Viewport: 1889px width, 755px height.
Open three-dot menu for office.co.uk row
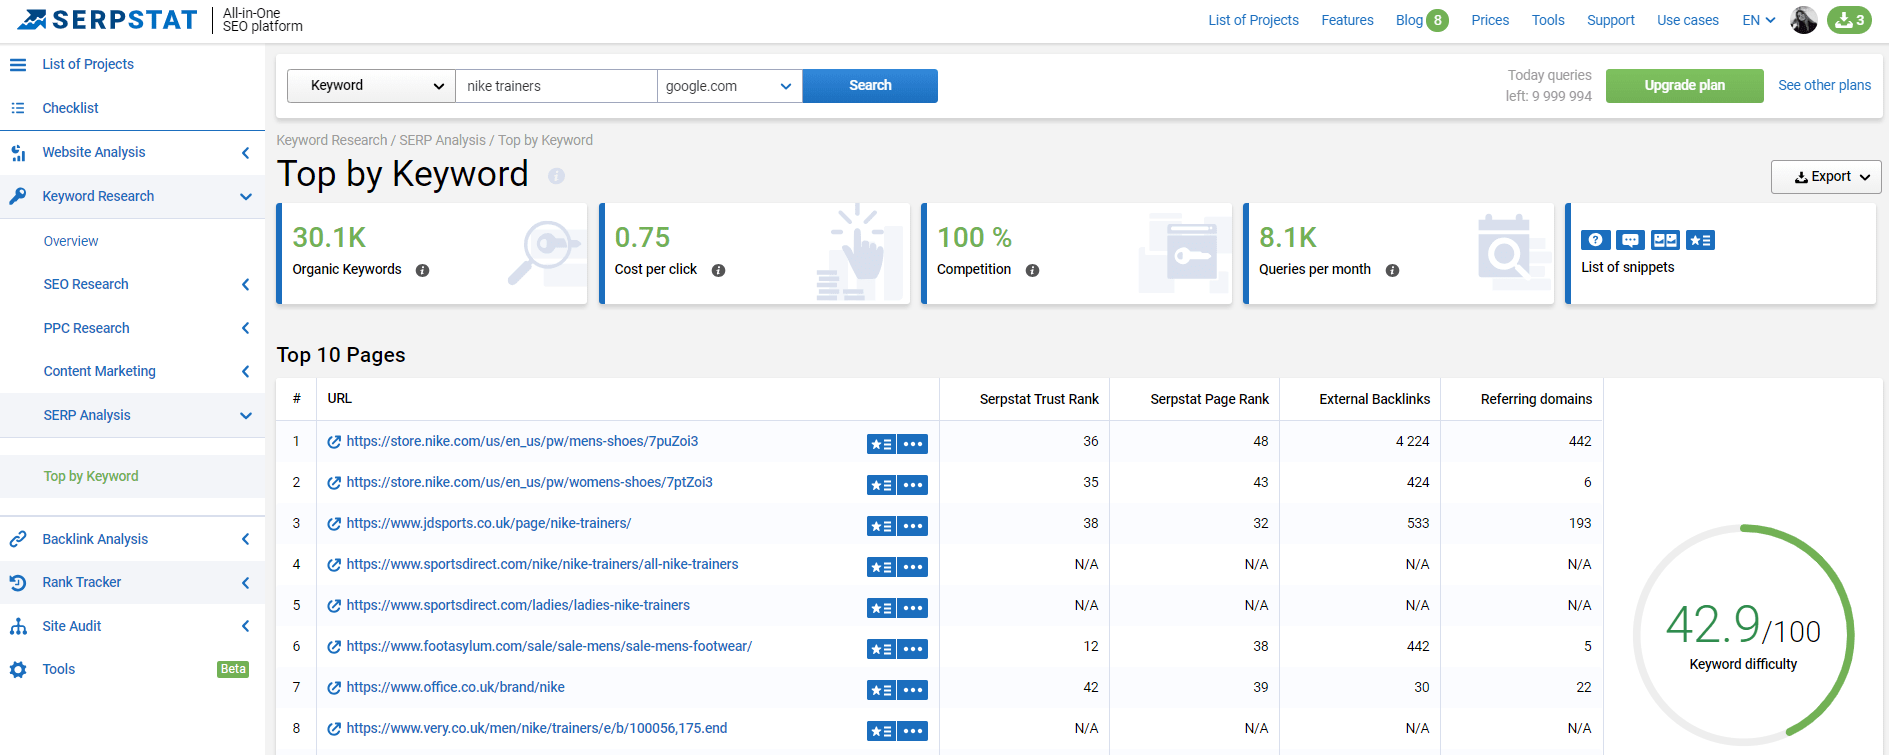[912, 690]
